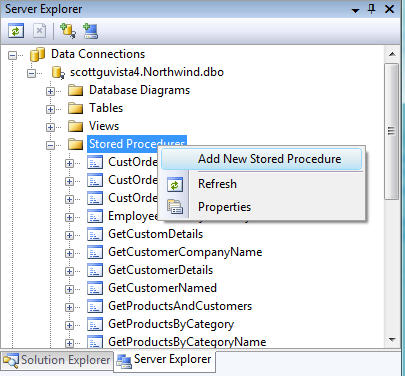Expand the GetCustomDetails procedure node
The width and height of the screenshot is (405, 376).
pyautogui.click(x=69, y=235)
